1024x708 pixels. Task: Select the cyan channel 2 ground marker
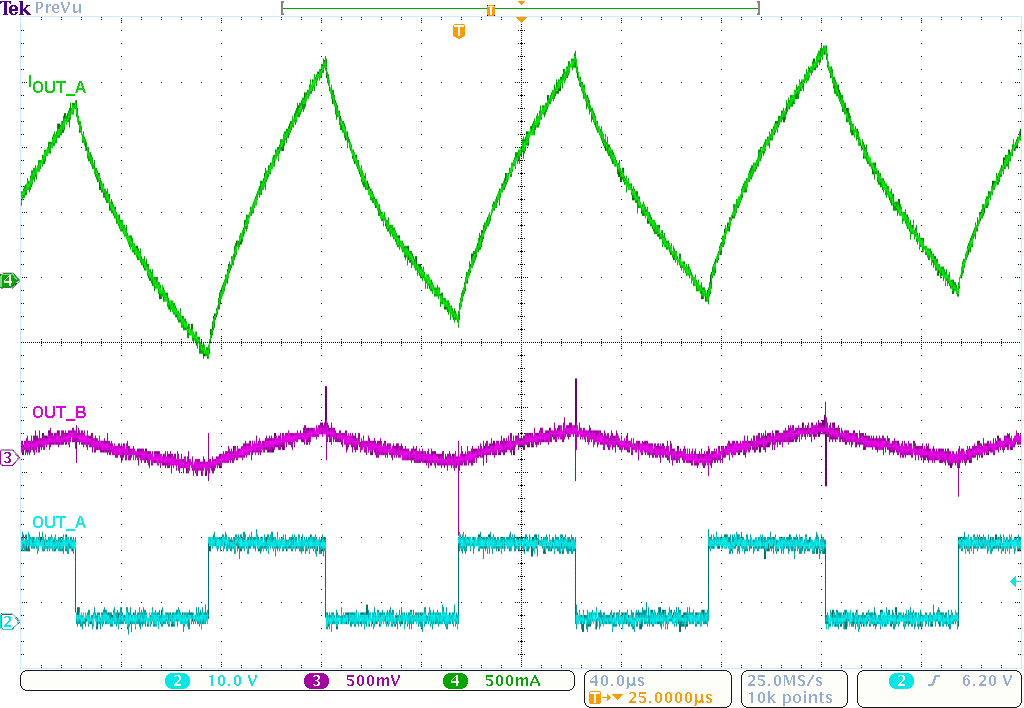tap(8, 621)
